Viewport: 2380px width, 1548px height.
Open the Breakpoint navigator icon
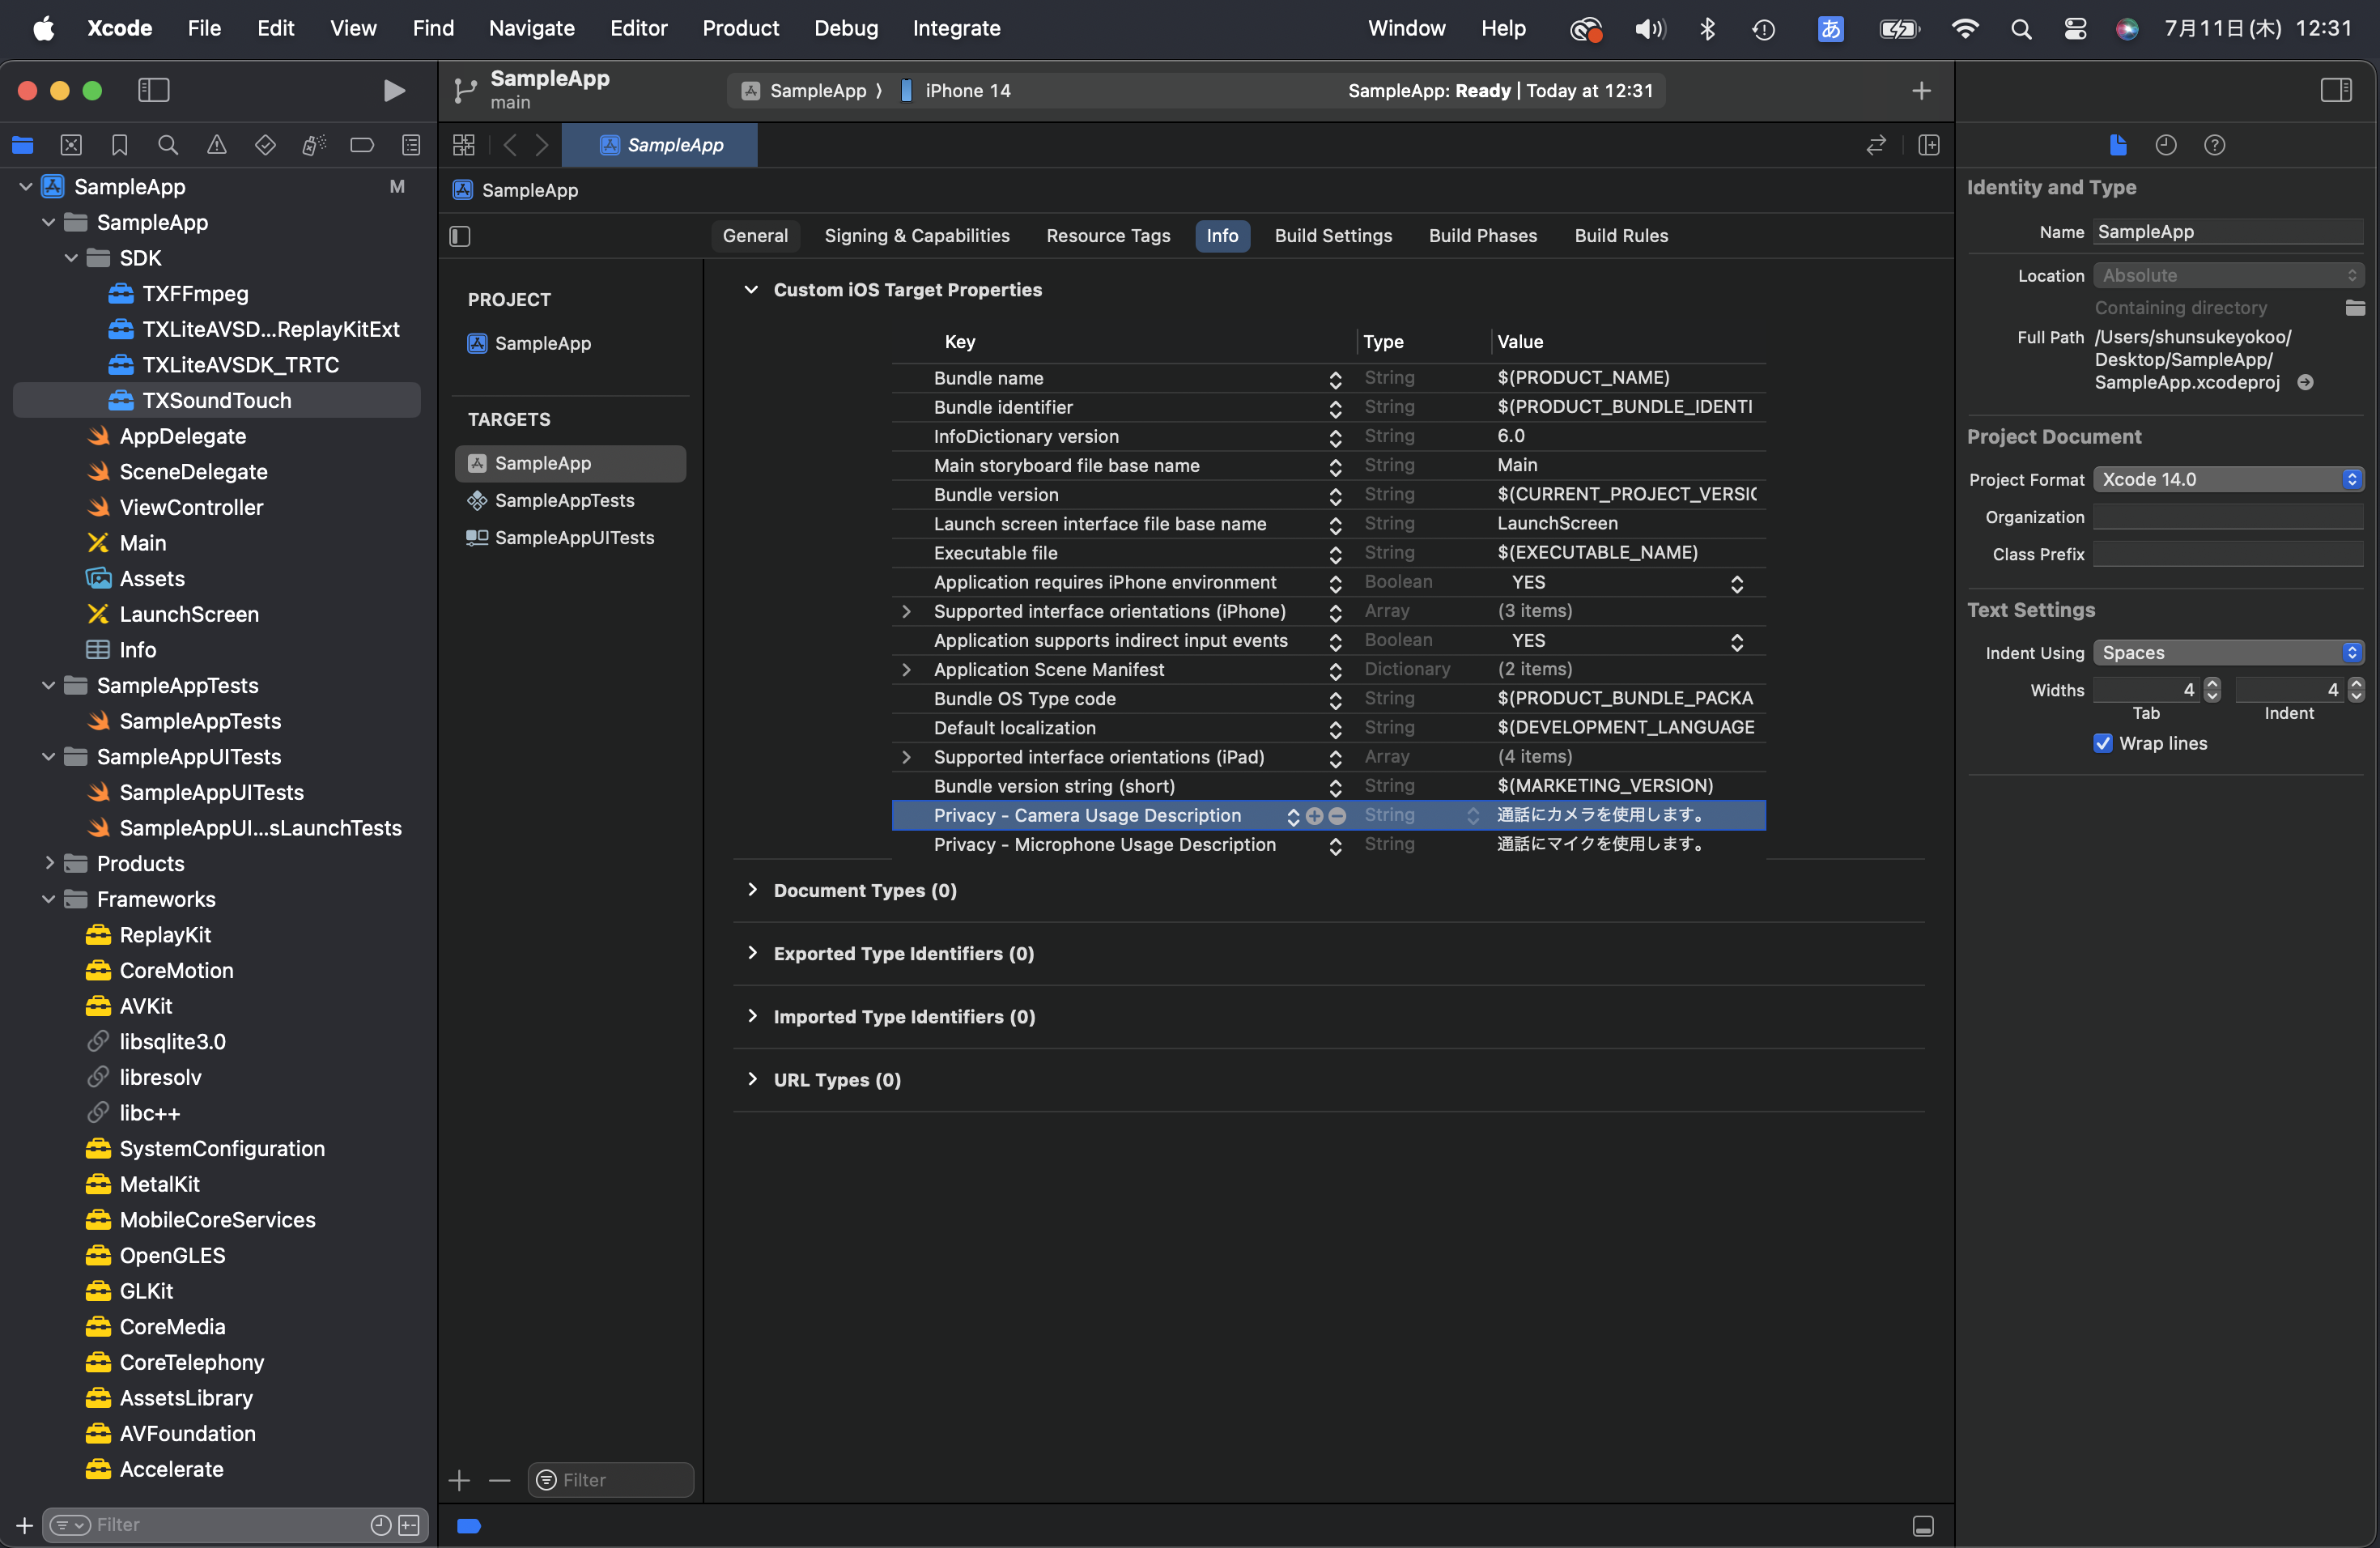pos(362,145)
